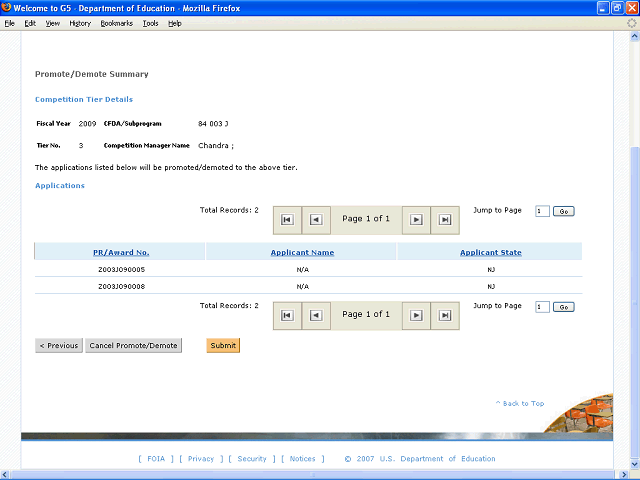
Task: Click the Submit button
Action: coord(223,345)
